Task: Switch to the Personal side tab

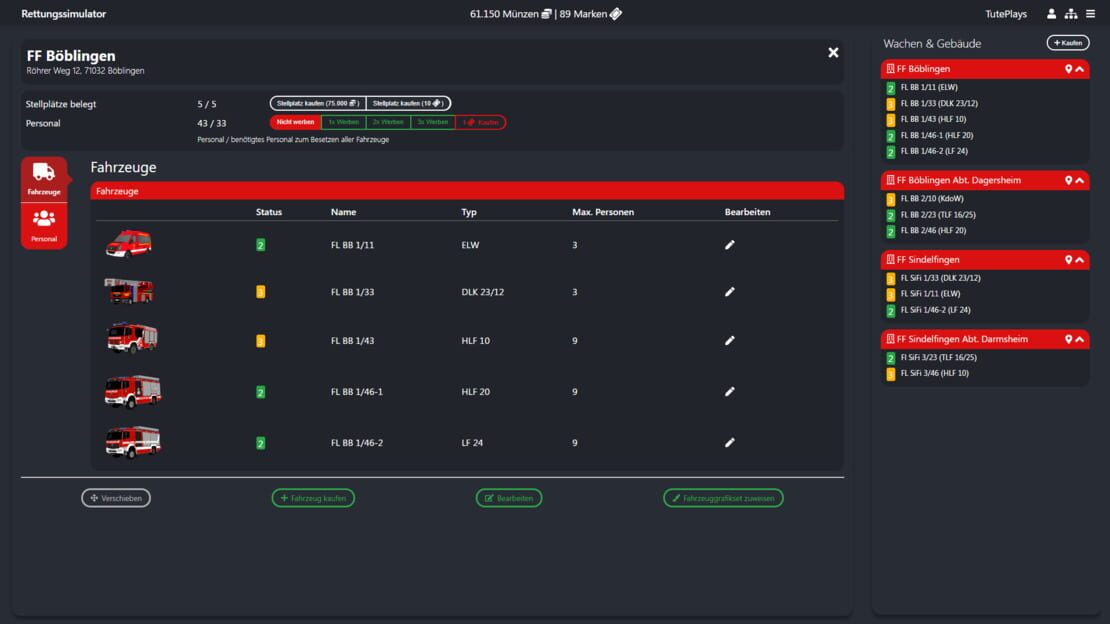Action: 44,226
